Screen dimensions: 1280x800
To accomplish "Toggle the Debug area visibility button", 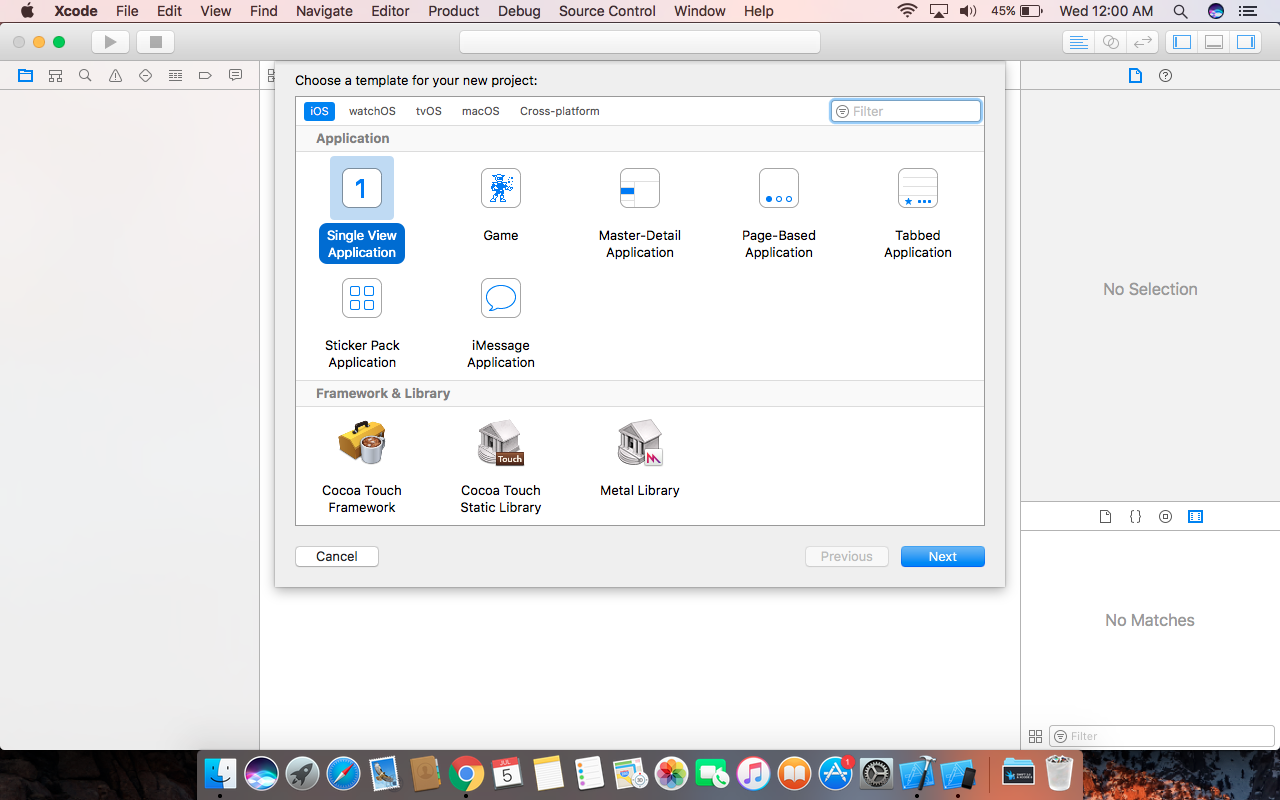I will click(x=1214, y=42).
